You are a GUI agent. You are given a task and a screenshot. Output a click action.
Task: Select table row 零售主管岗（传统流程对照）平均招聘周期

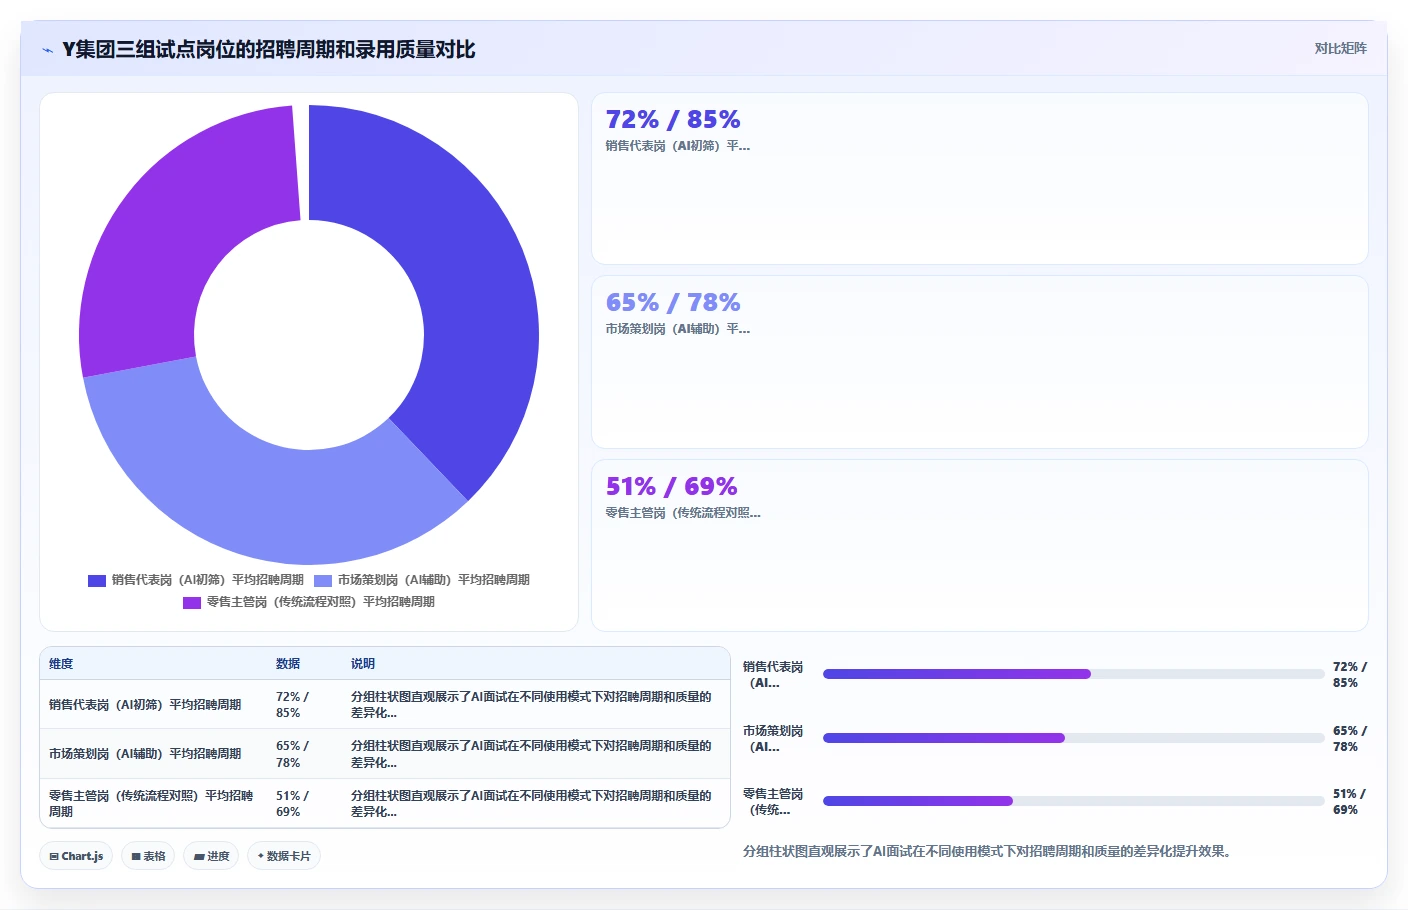pos(385,803)
